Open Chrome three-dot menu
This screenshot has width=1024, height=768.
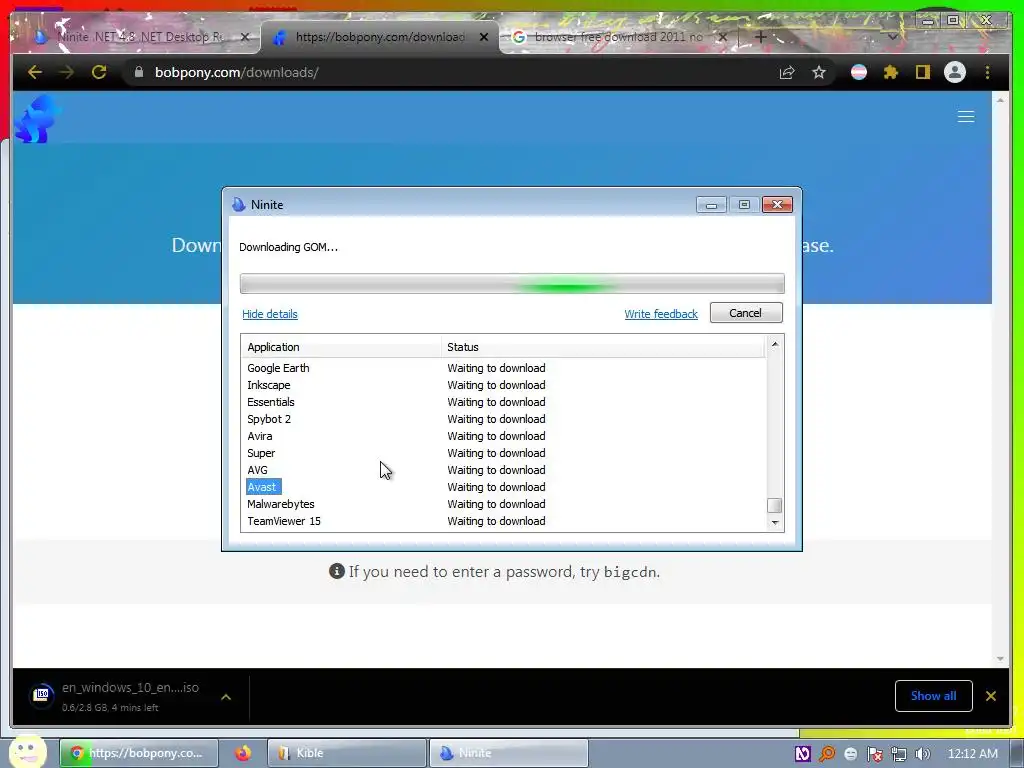[987, 72]
